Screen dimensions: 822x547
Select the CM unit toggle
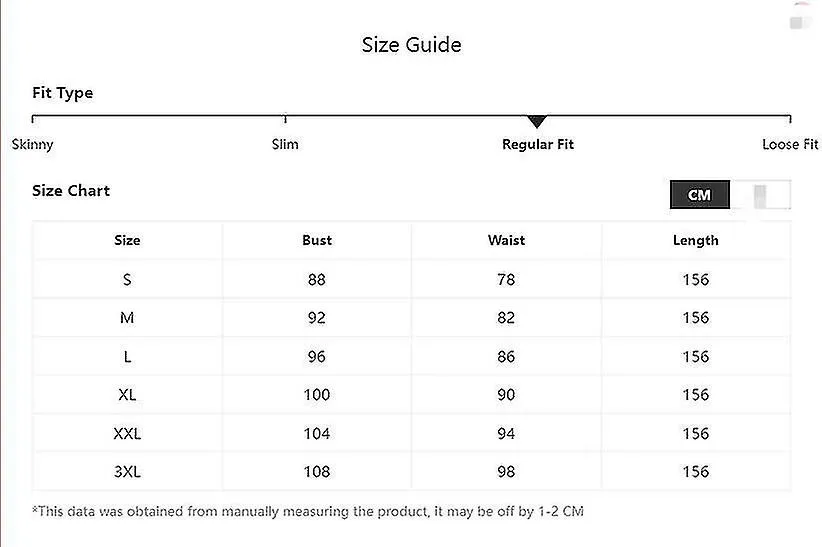[x=699, y=195]
